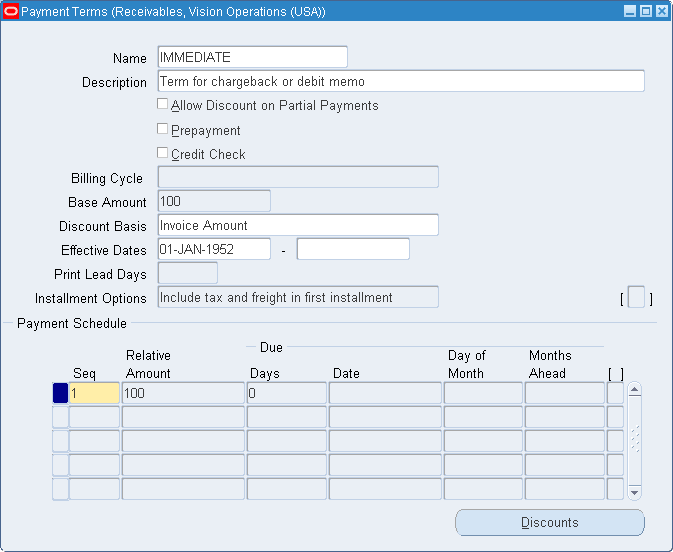Image resolution: width=673 pixels, height=552 pixels.
Task: Click the empty Effective Dates end field
Action: pos(353,249)
